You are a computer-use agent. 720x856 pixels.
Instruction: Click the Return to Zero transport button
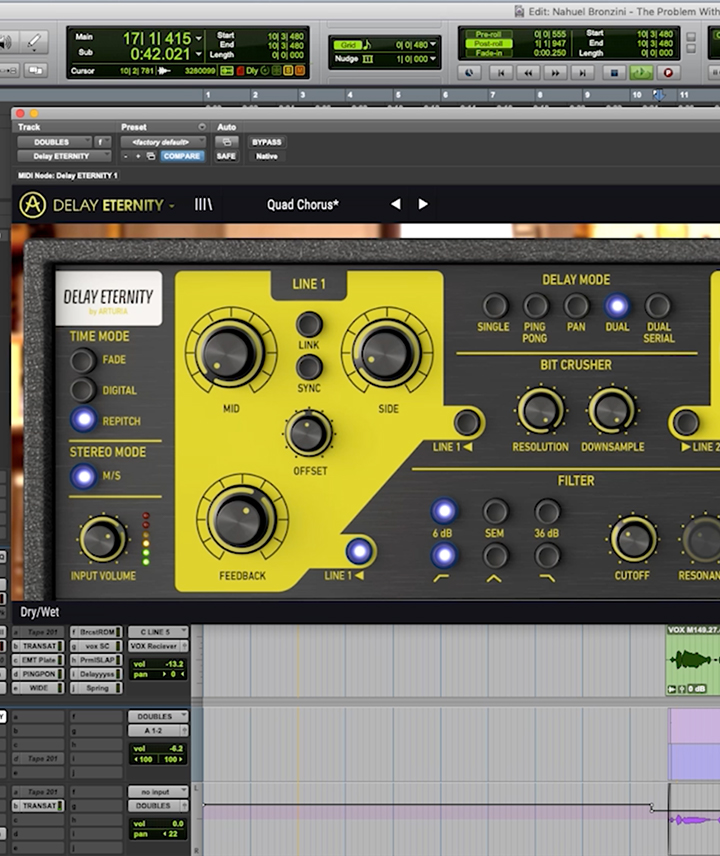click(501, 72)
